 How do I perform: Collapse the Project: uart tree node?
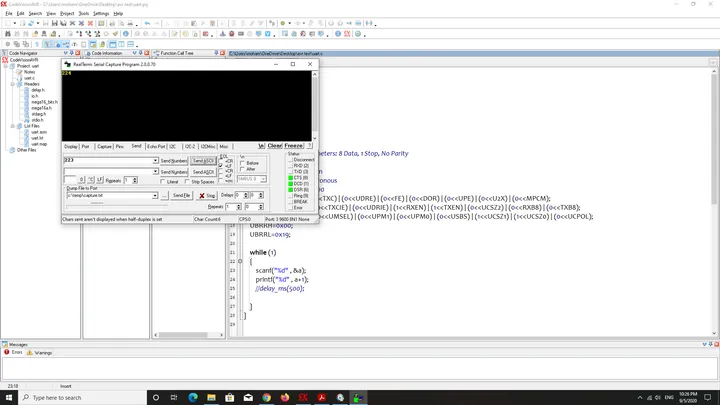(x=6, y=66)
